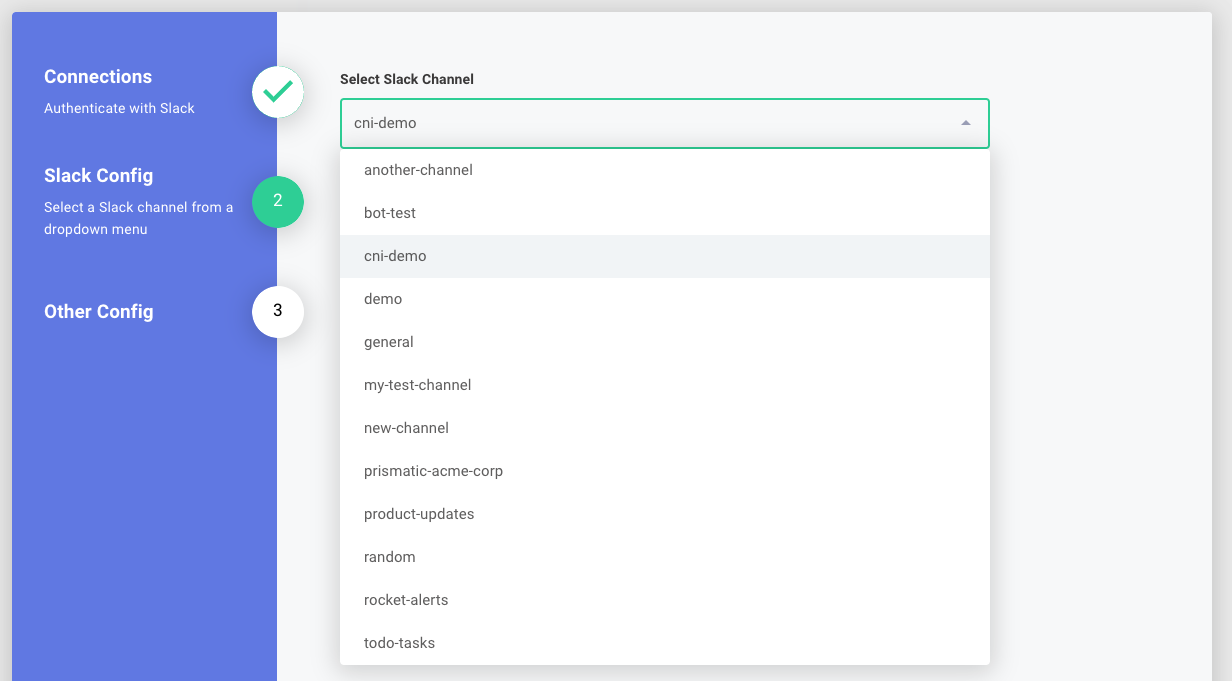Choose bot-test from the channel list

click(x=390, y=212)
